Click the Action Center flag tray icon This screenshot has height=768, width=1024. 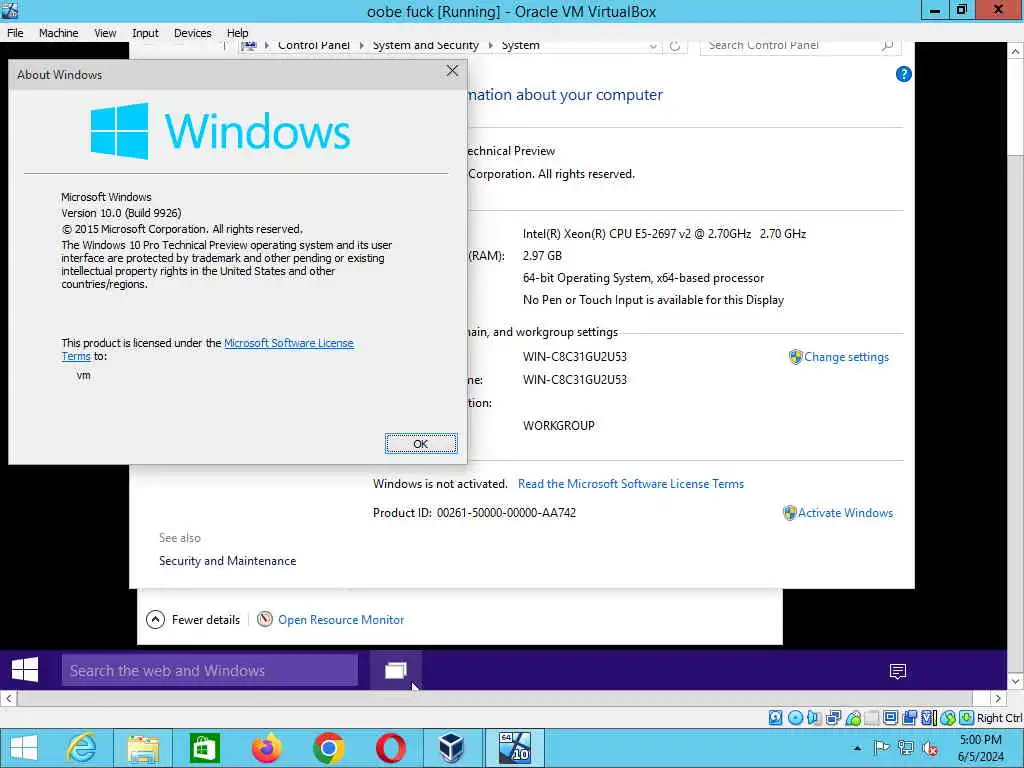coord(881,748)
